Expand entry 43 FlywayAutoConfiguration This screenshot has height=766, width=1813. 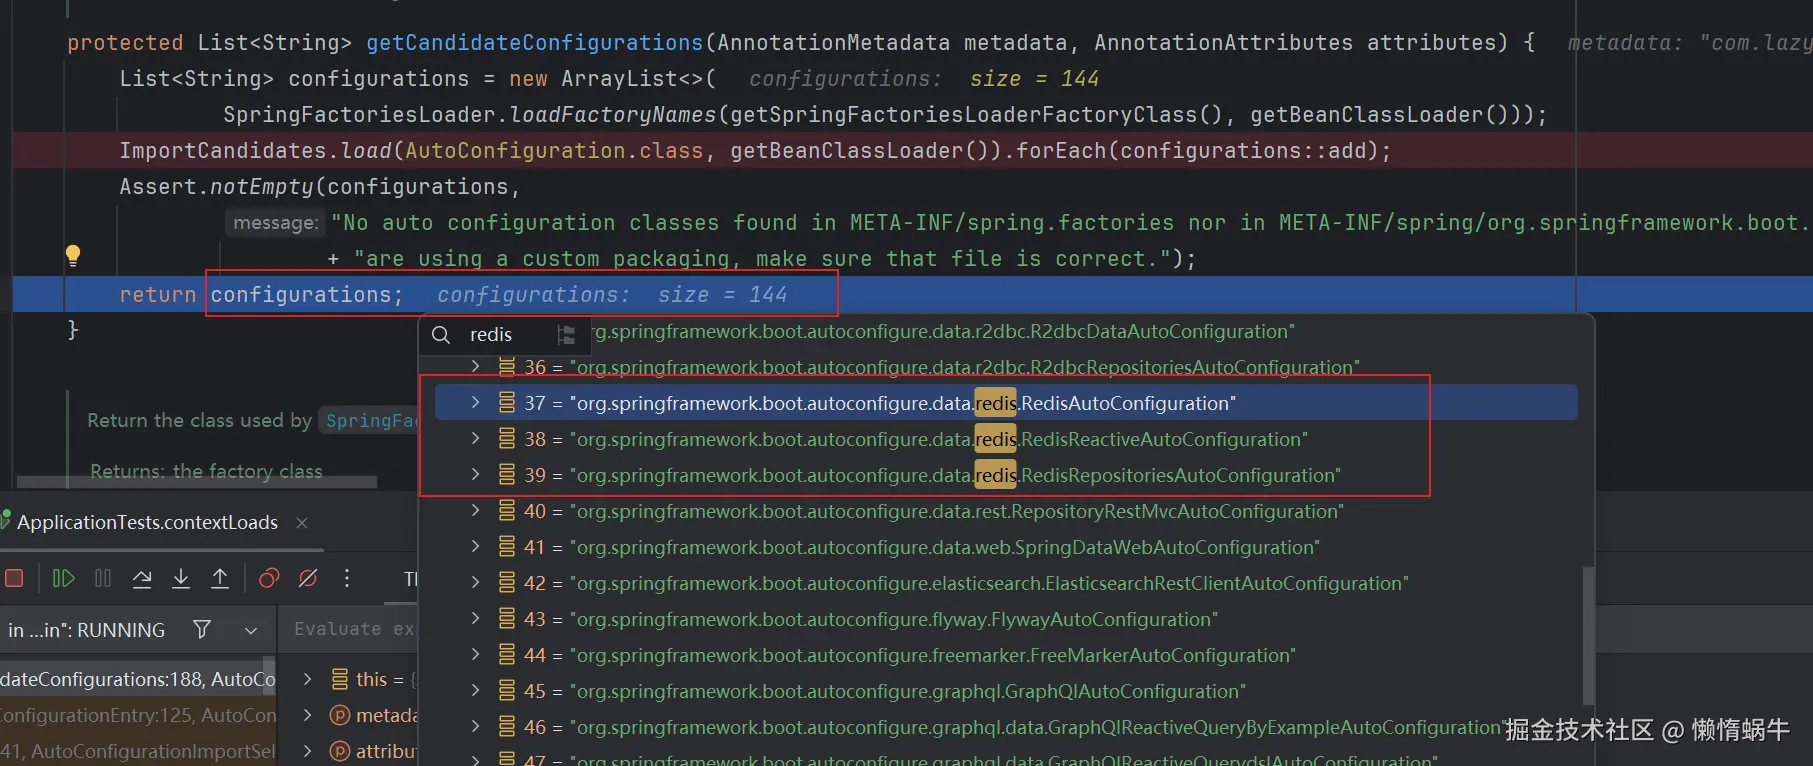476,619
